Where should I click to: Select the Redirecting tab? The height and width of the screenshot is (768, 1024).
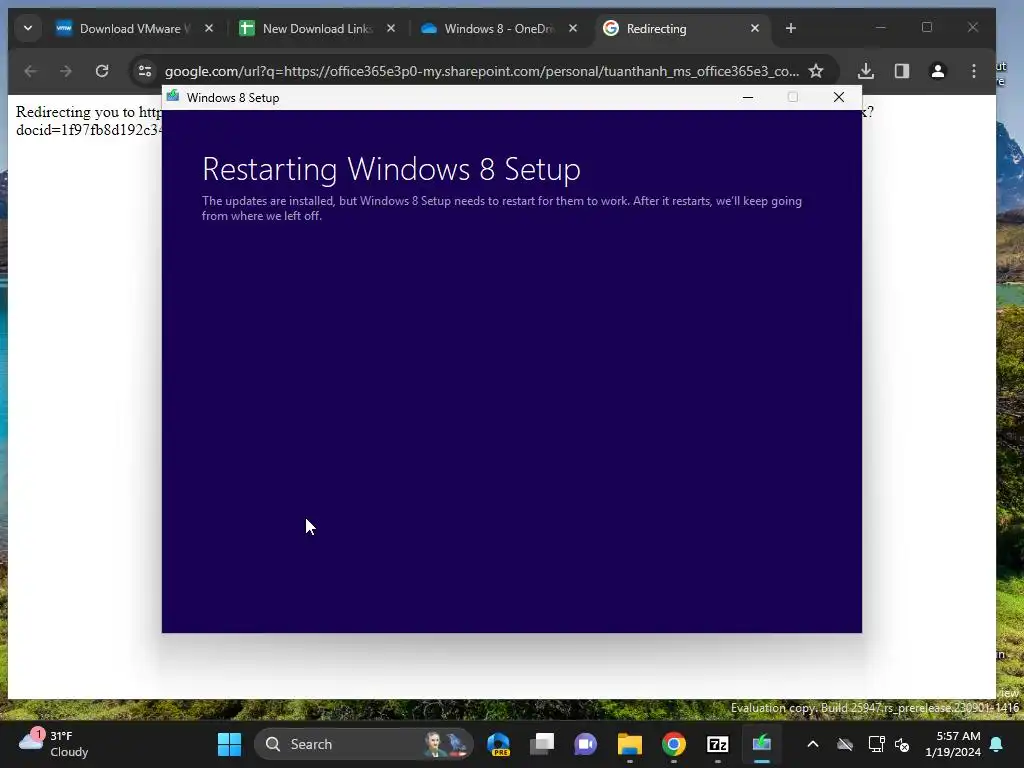click(682, 29)
